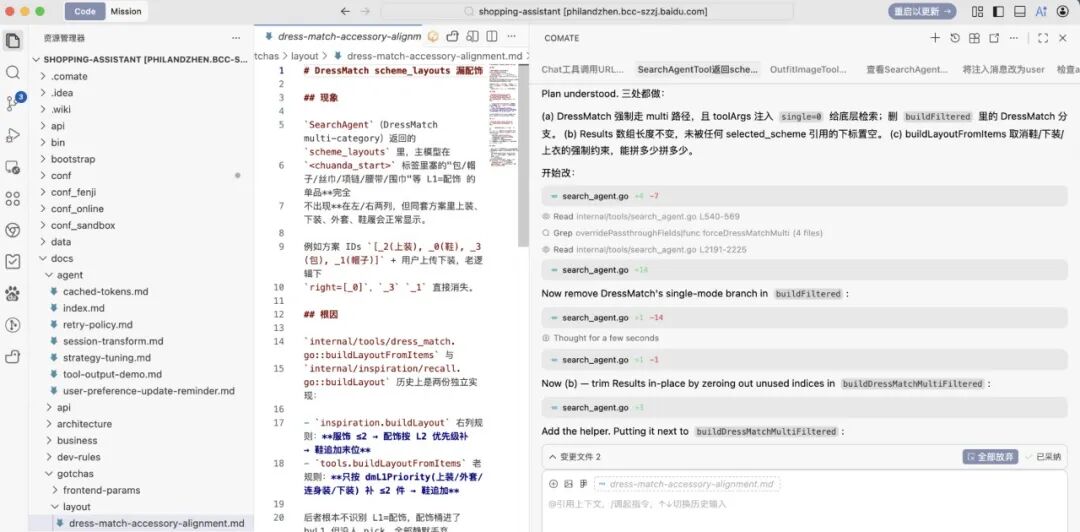
Task: Open Comate panel more options ellipsis
Action: [x=1013, y=38]
